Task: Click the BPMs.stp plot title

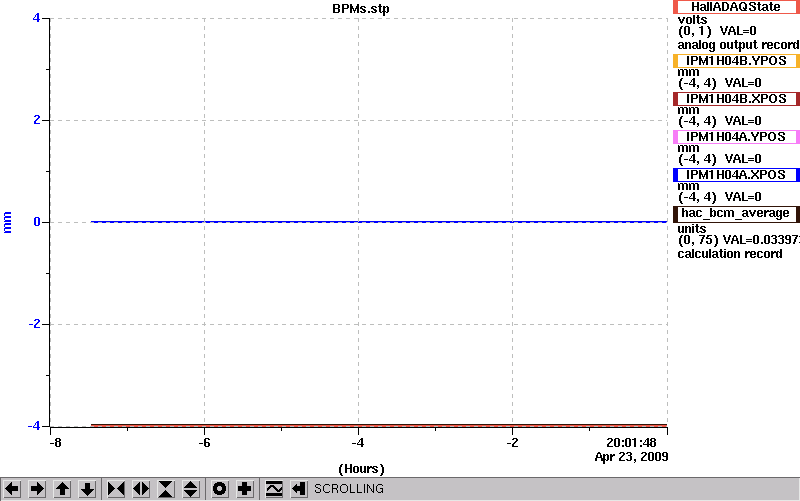Action: pyautogui.click(x=361, y=9)
